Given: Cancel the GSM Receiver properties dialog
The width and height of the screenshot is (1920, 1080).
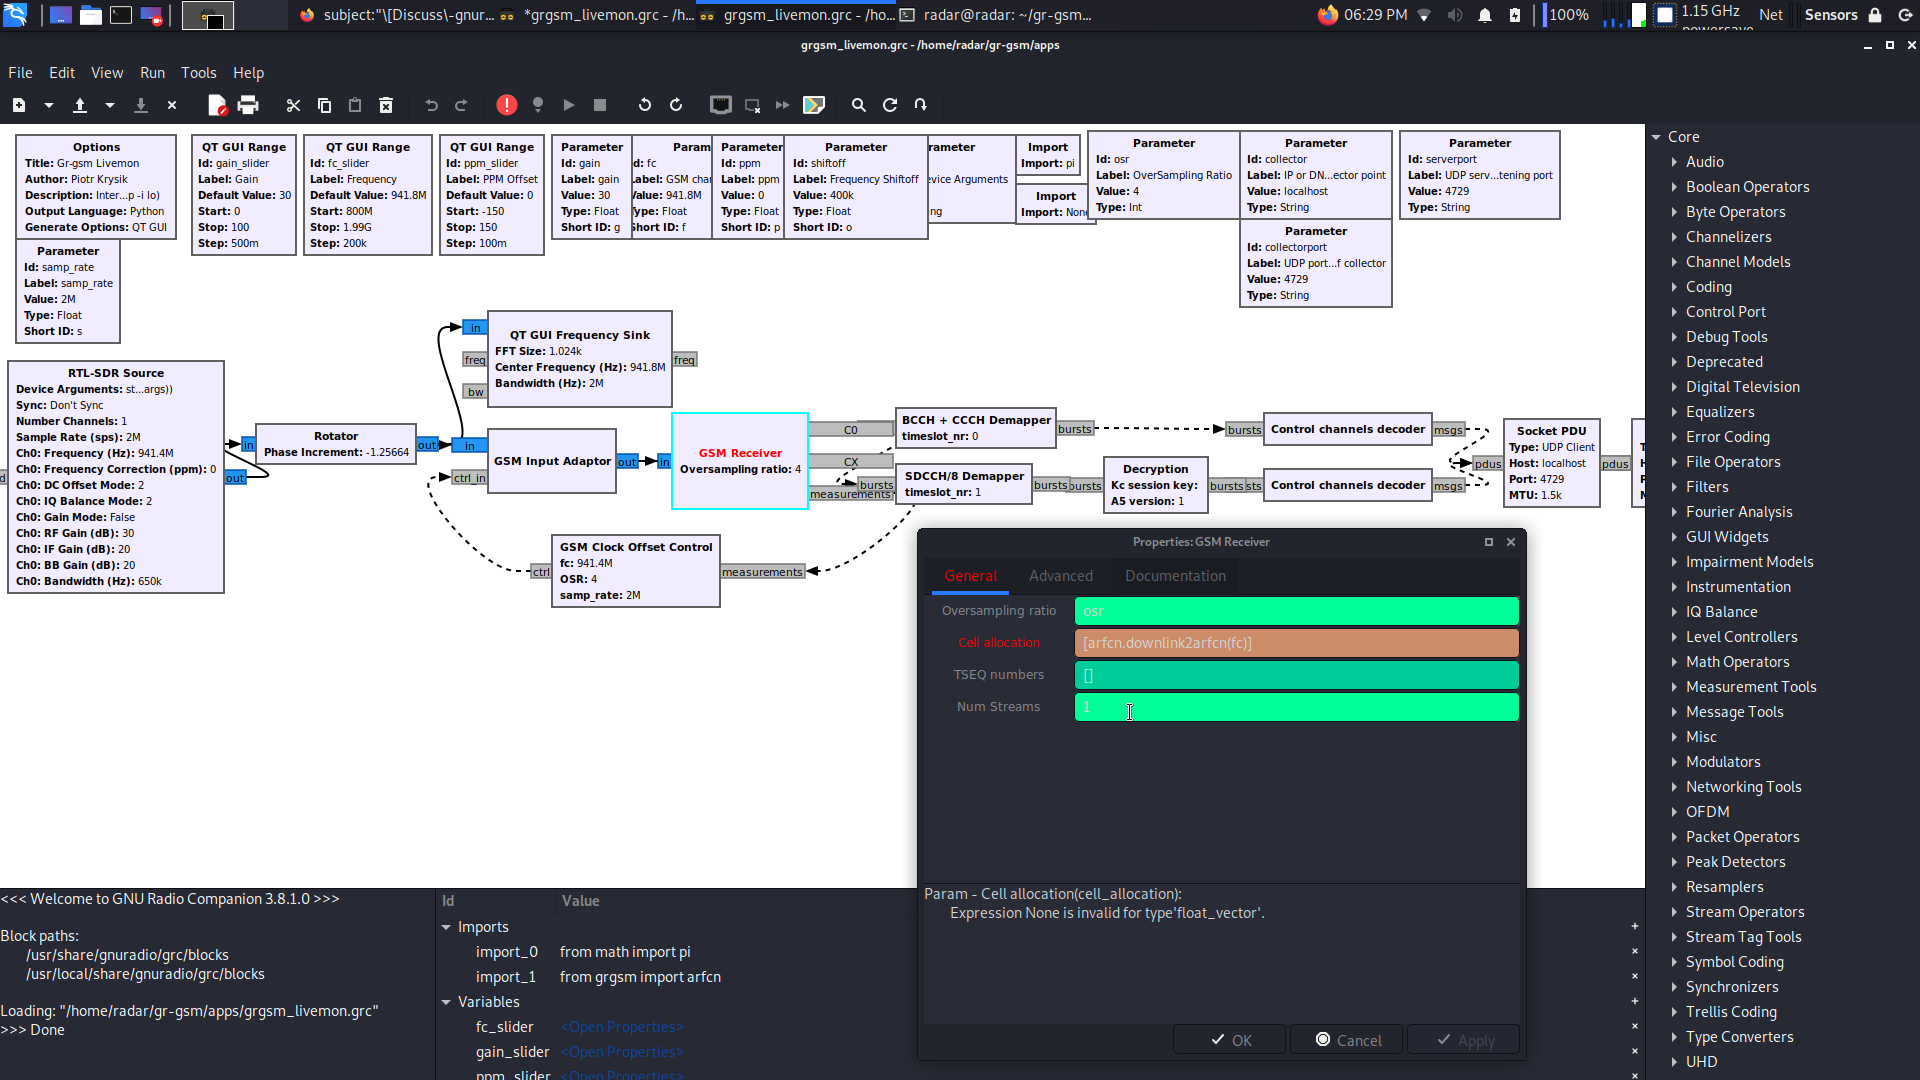Looking at the screenshot, I should (1347, 1039).
